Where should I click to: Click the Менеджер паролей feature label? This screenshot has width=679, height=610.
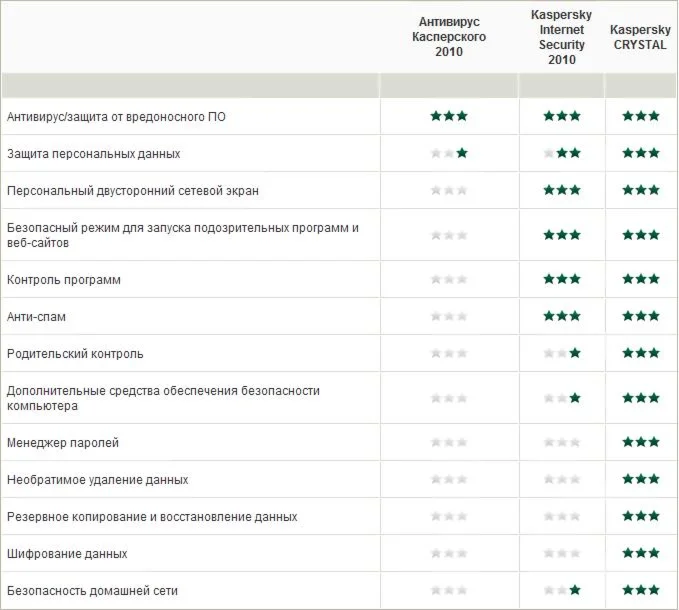click(x=63, y=443)
